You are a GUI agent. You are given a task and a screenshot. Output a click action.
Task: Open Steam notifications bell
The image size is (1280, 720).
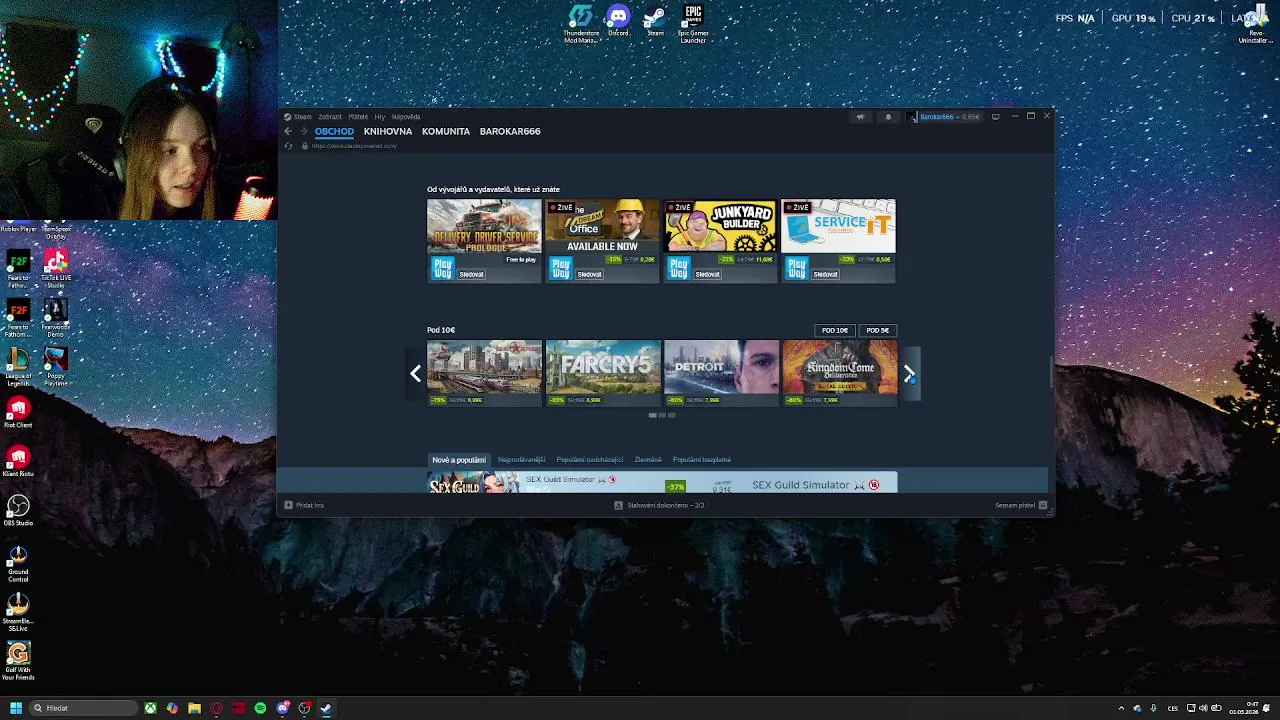[x=888, y=117]
